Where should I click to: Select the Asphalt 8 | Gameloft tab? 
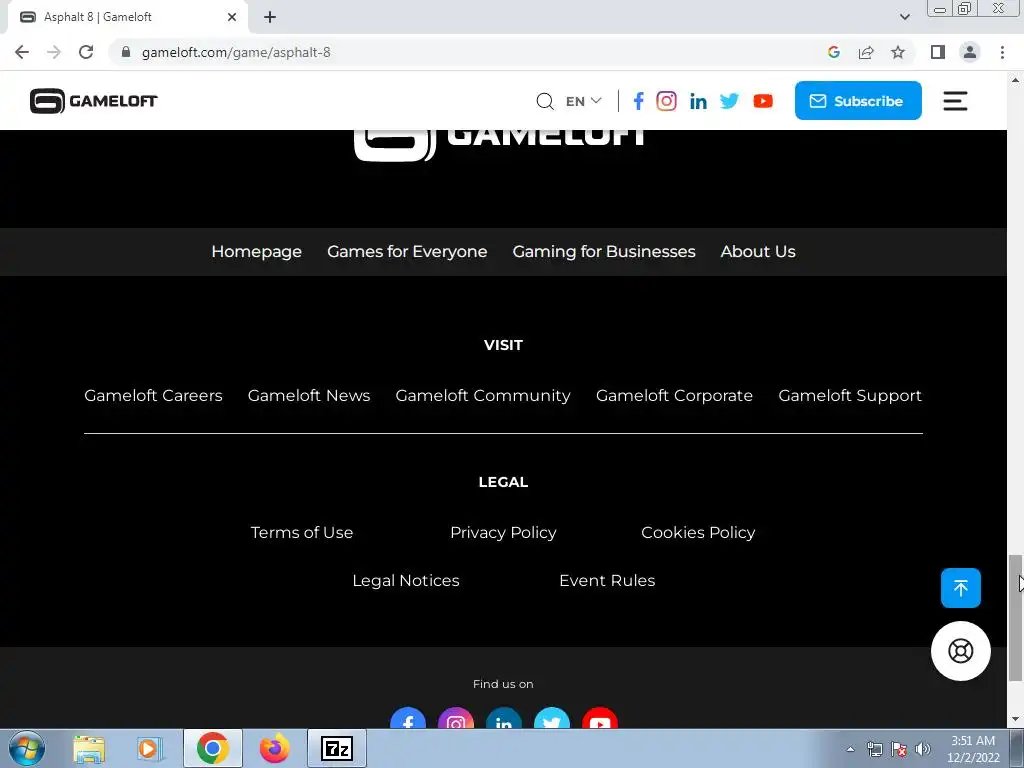pyautogui.click(x=127, y=17)
